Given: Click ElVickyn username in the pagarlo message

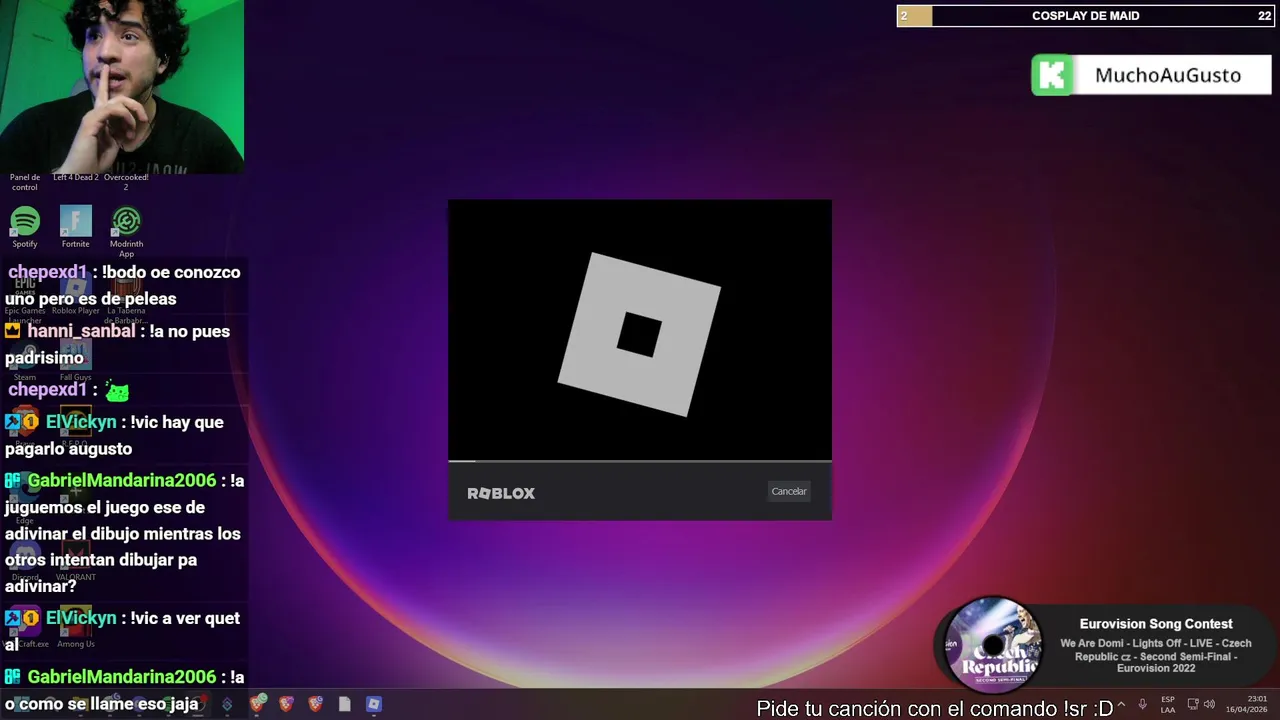Looking at the screenshot, I should 81,422.
